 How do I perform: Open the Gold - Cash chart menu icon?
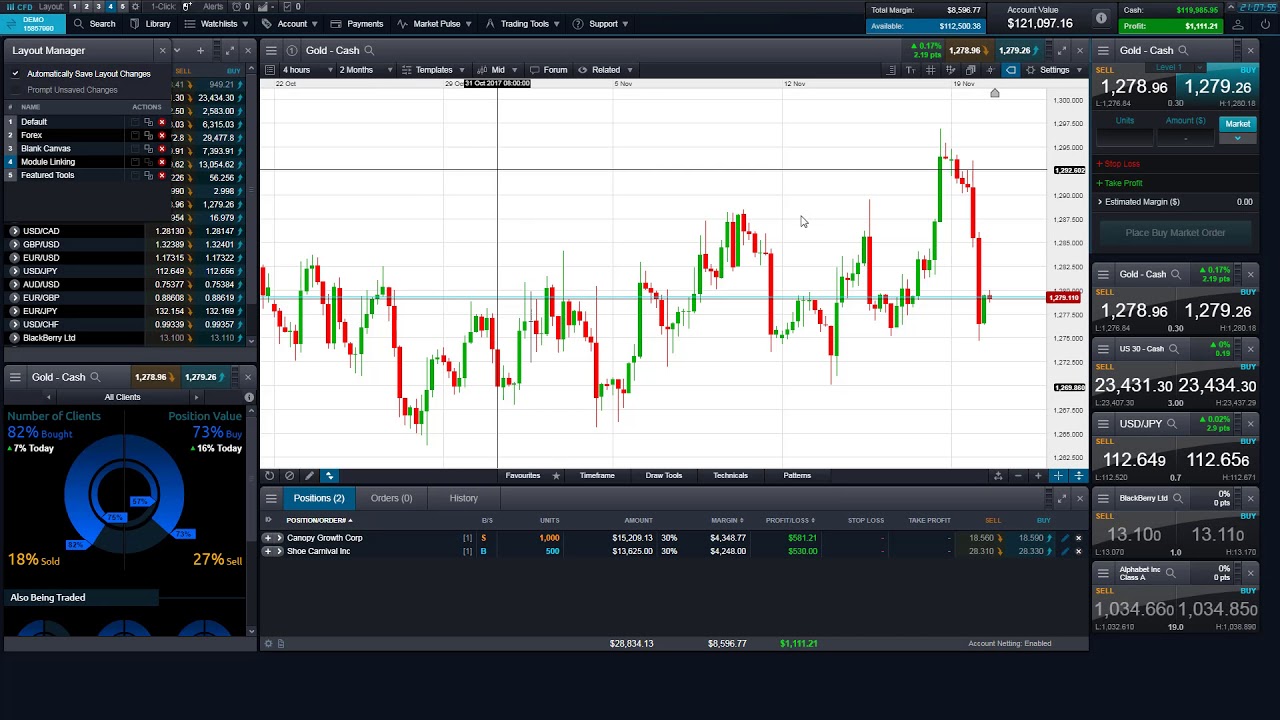pos(271,50)
